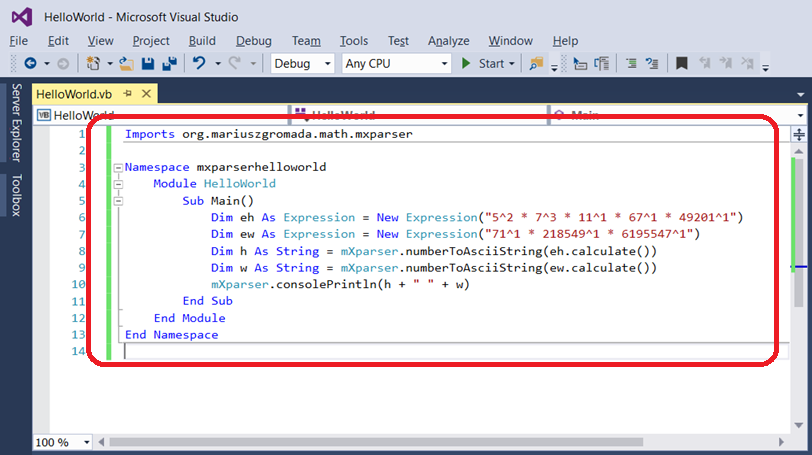Open the Undo history dropdown arrow

218,64
